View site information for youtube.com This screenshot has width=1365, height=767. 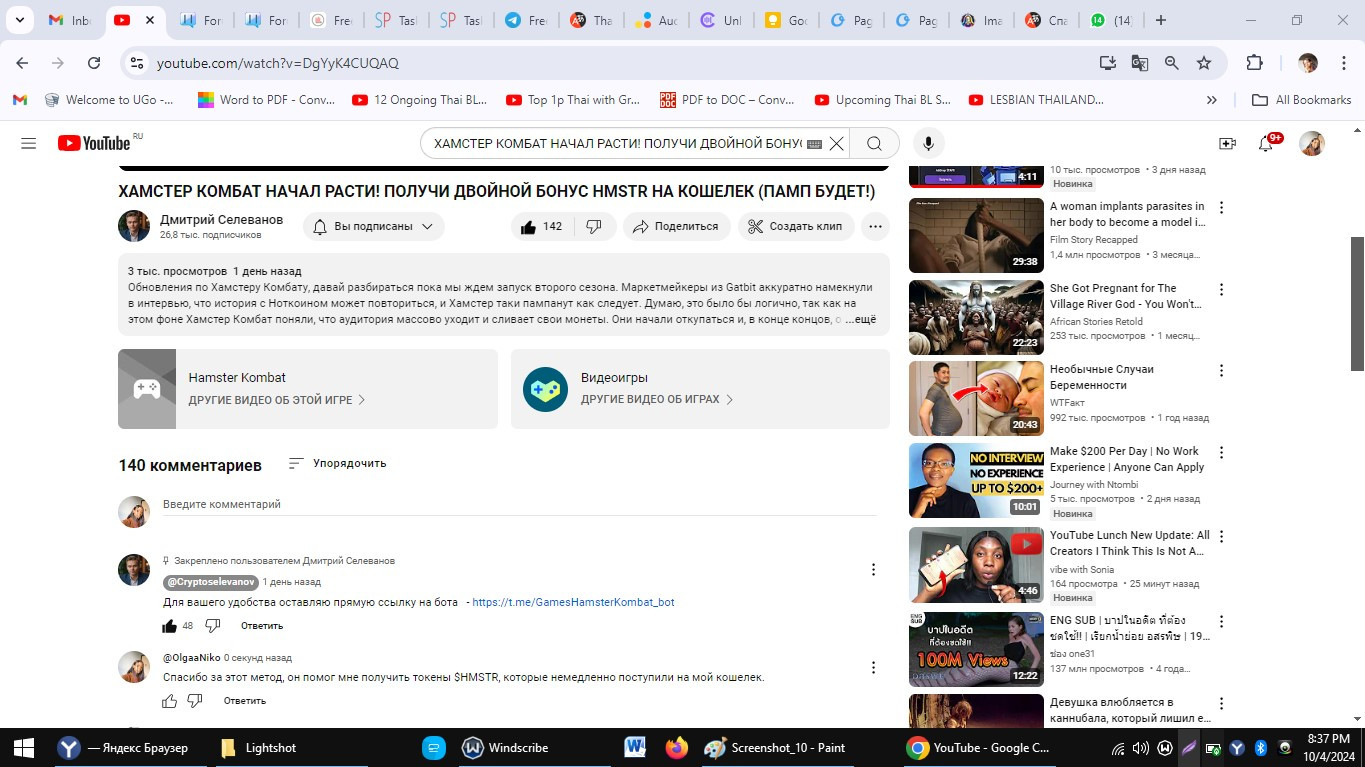click(x=138, y=63)
